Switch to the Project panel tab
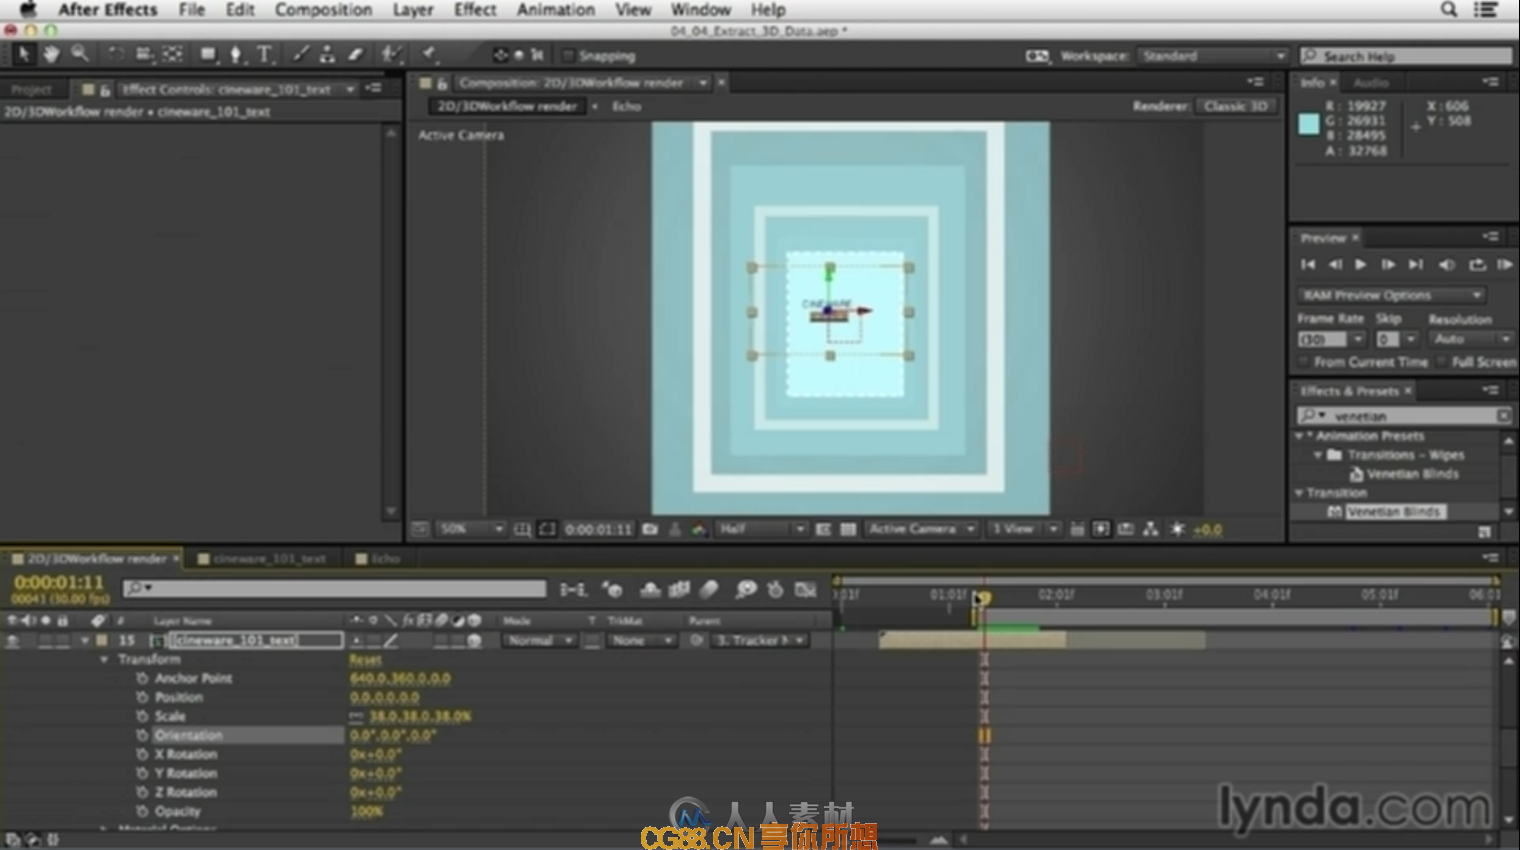The image size is (1520, 850). pos(31,89)
